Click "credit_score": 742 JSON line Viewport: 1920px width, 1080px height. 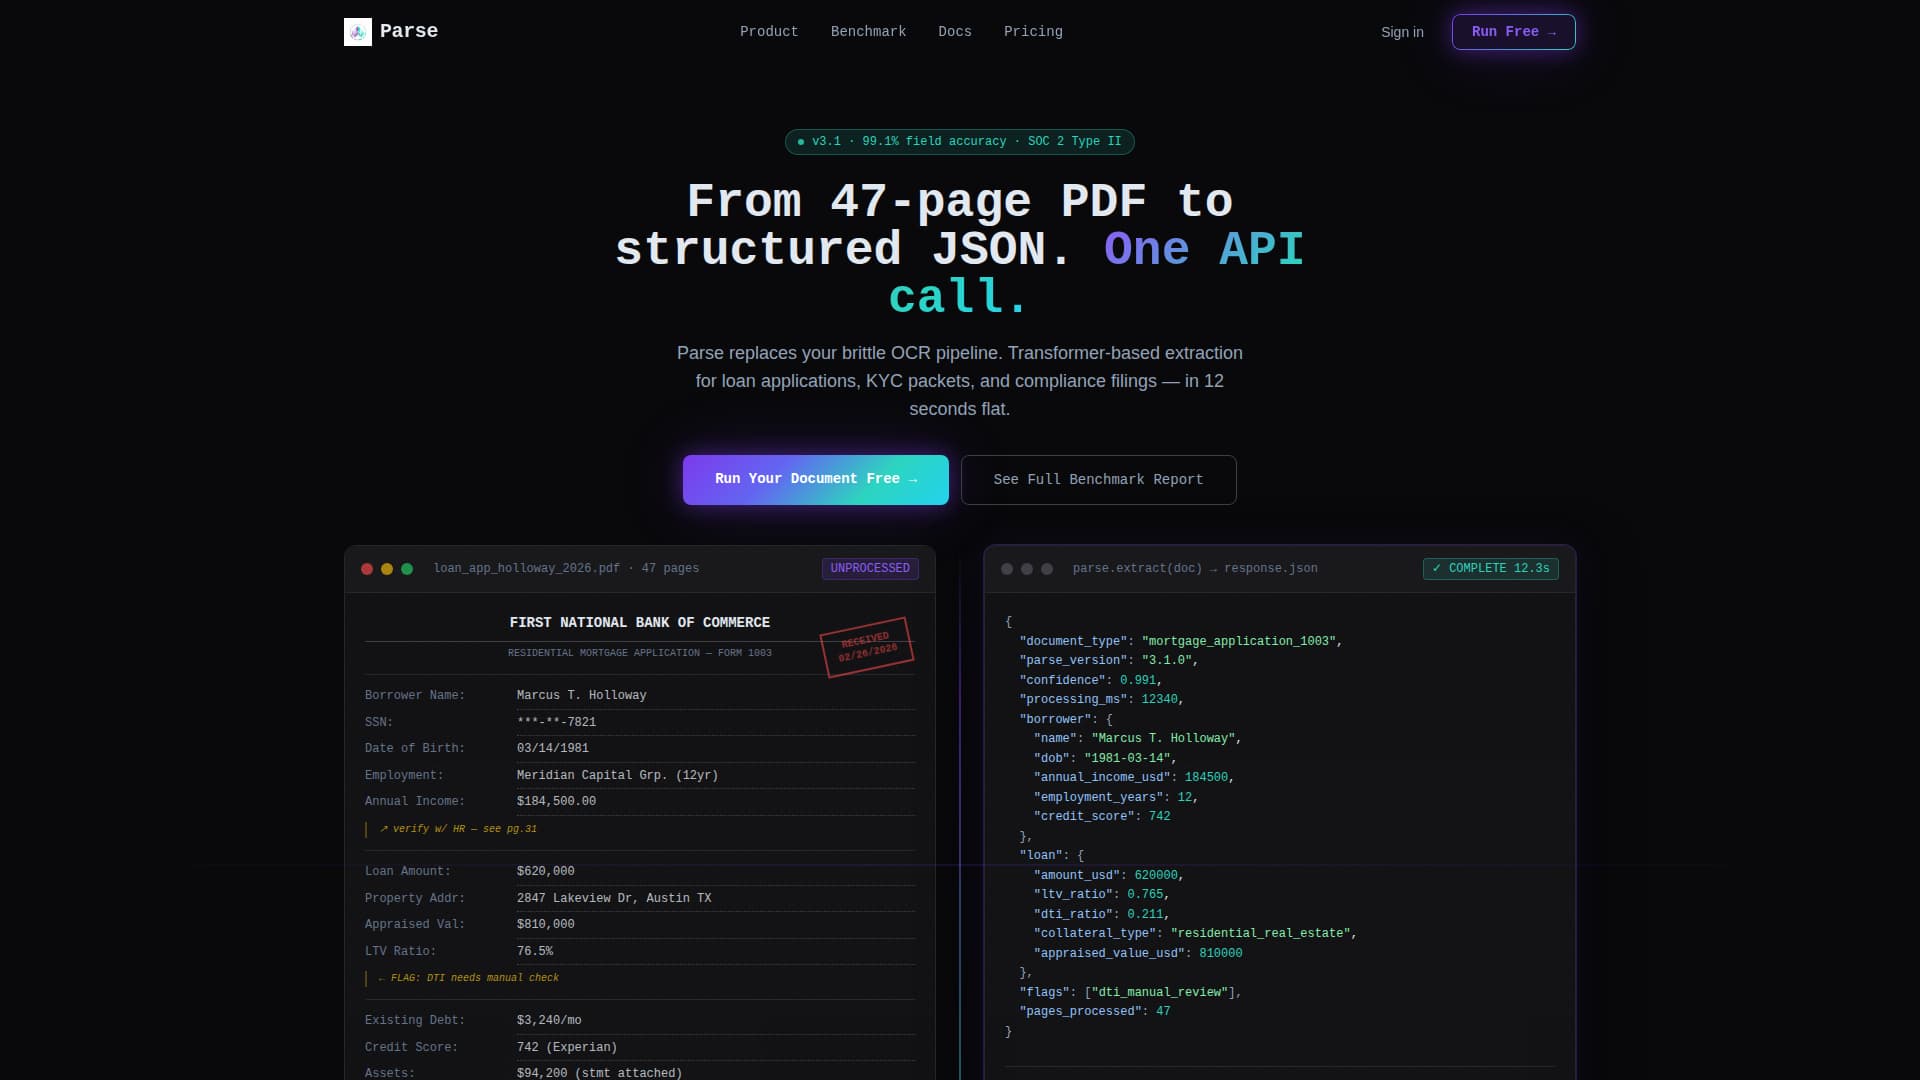point(1102,817)
